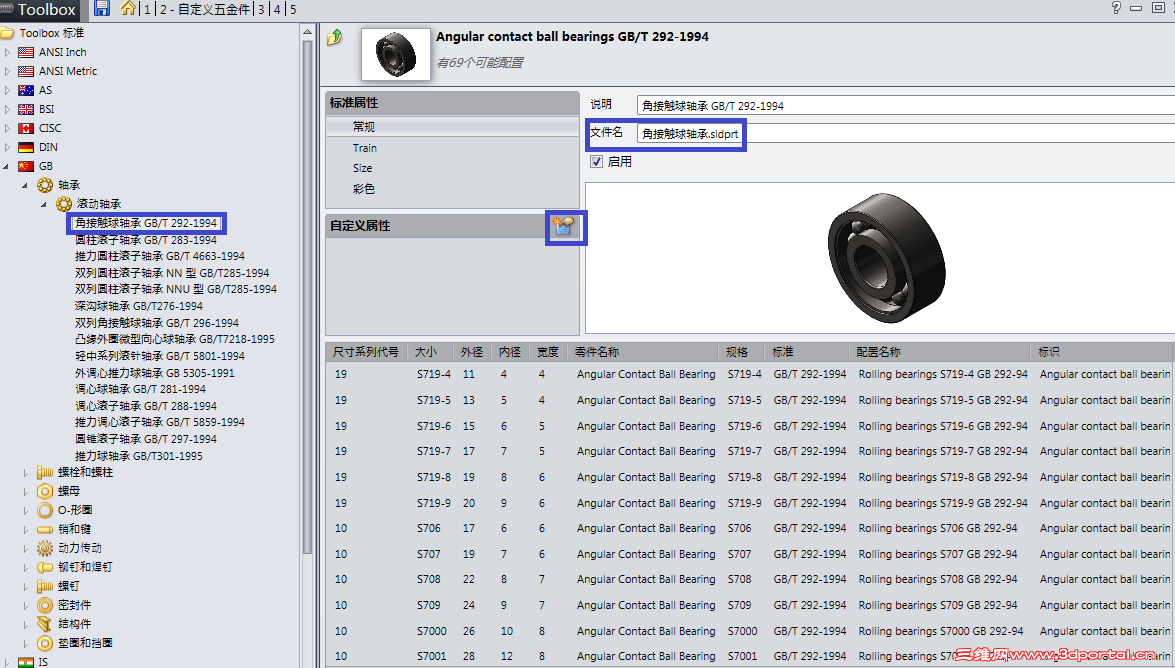Select 深沟球轴承 GB/T276-1994 tree item

point(139,306)
